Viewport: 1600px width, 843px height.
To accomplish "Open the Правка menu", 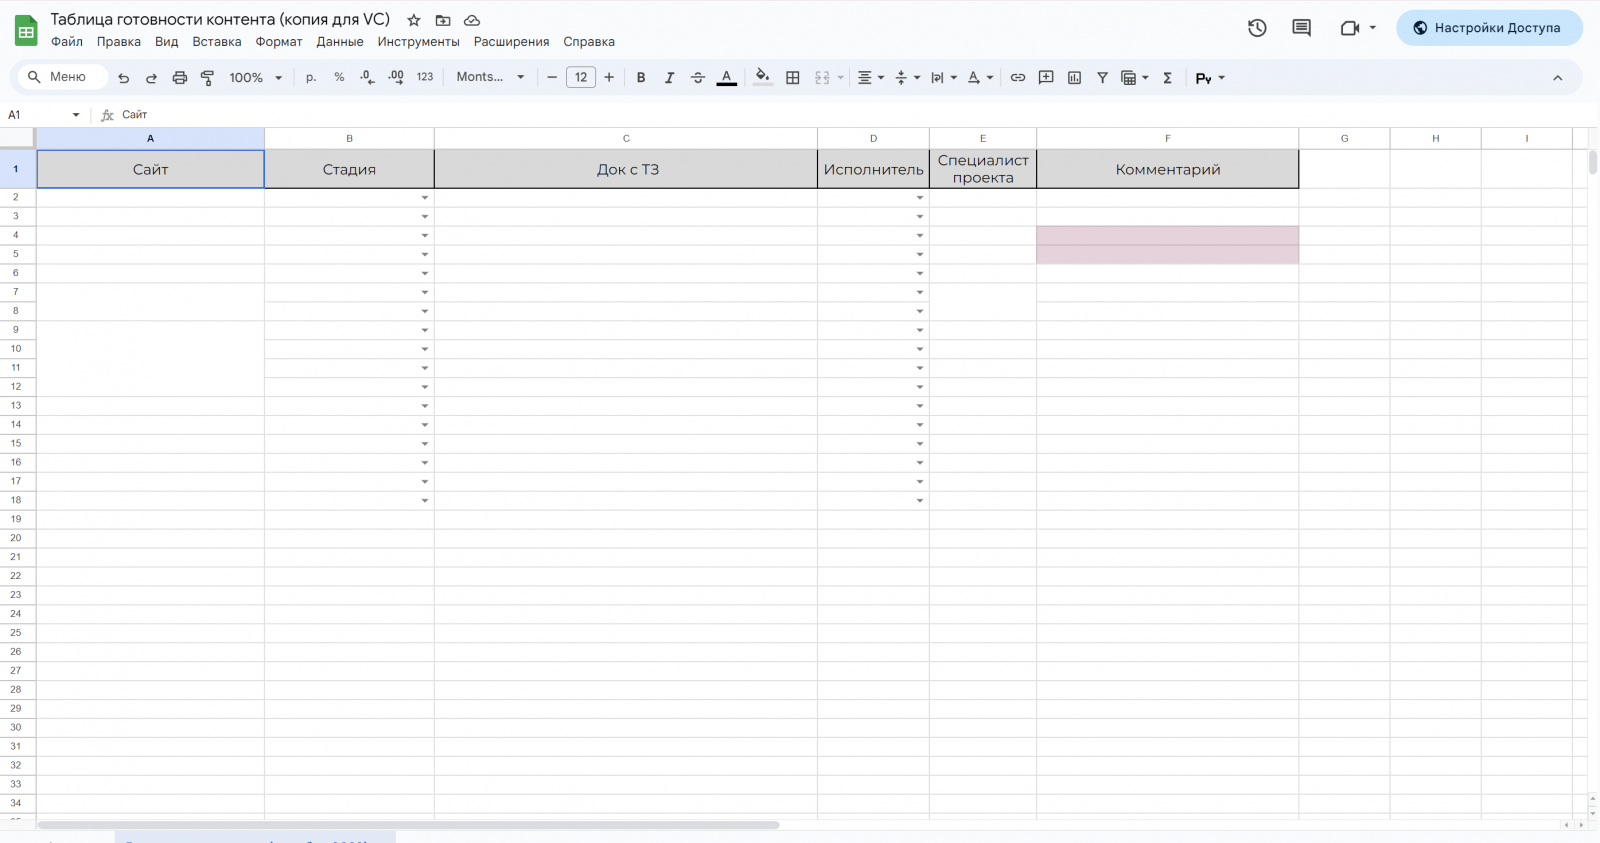I will click(119, 42).
